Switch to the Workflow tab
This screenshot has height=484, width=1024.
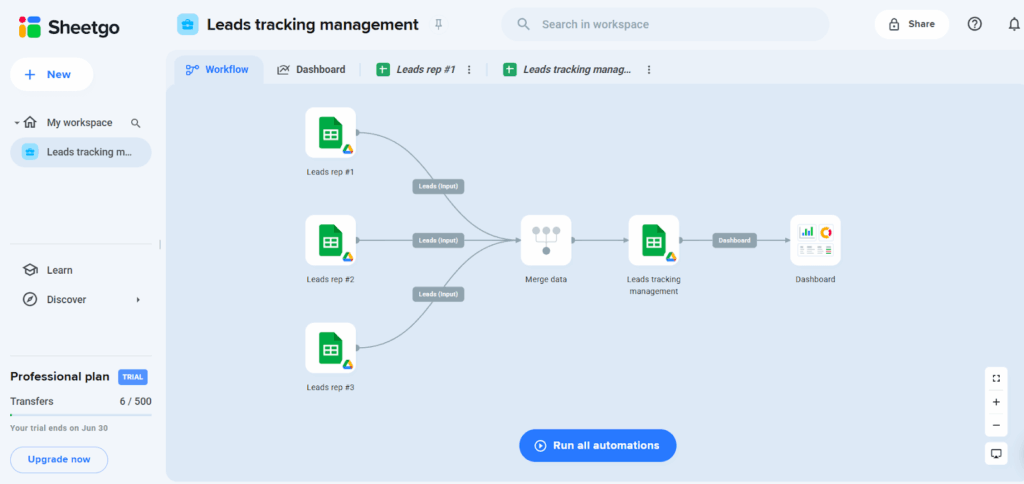[217, 69]
